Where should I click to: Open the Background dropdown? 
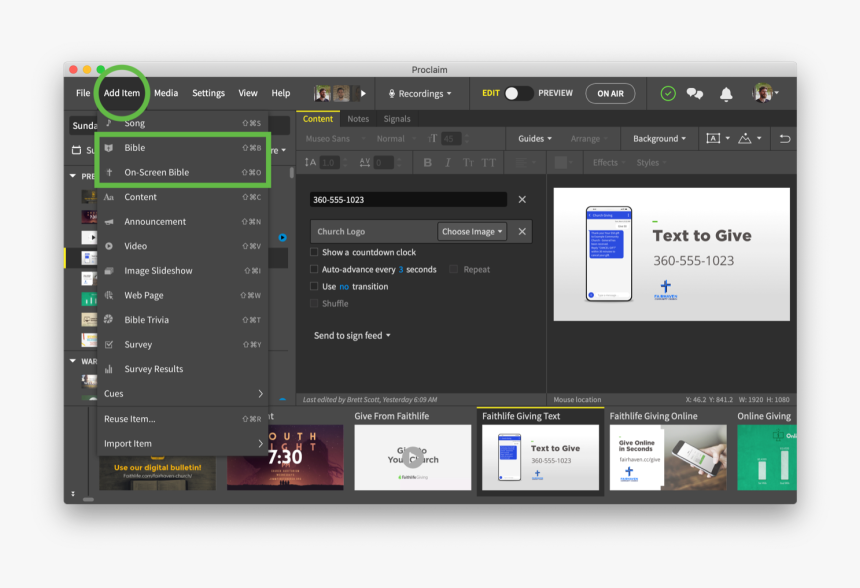[659, 139]
